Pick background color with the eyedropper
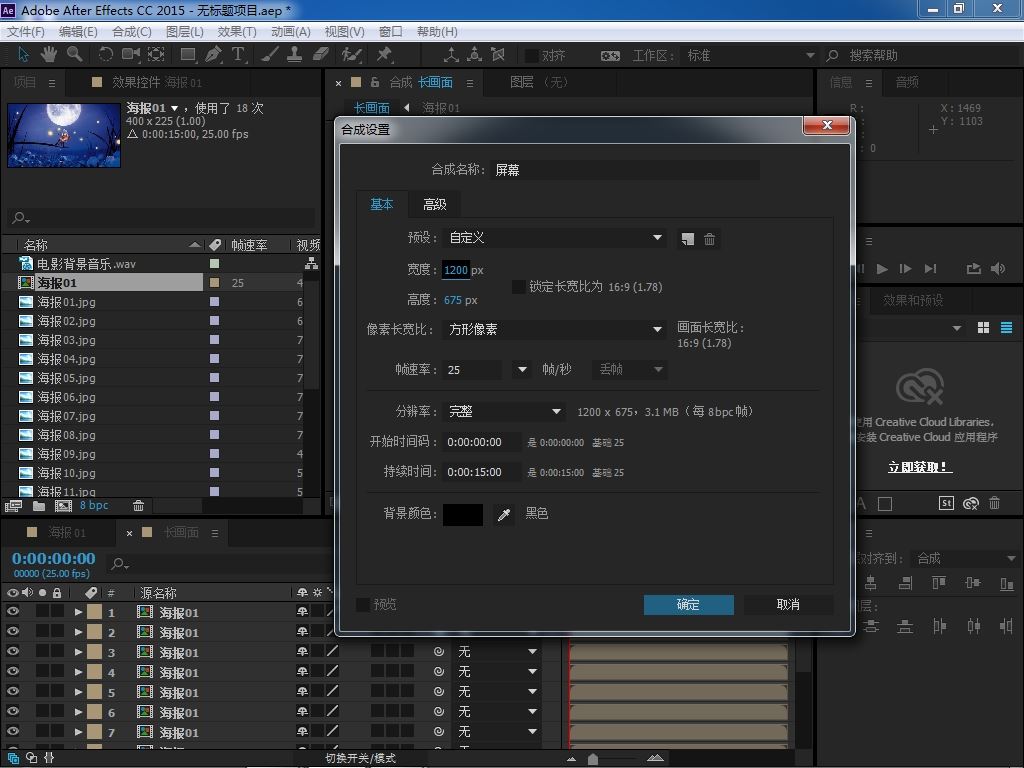Screen dimensions: 1024x768 click(504, 515)
